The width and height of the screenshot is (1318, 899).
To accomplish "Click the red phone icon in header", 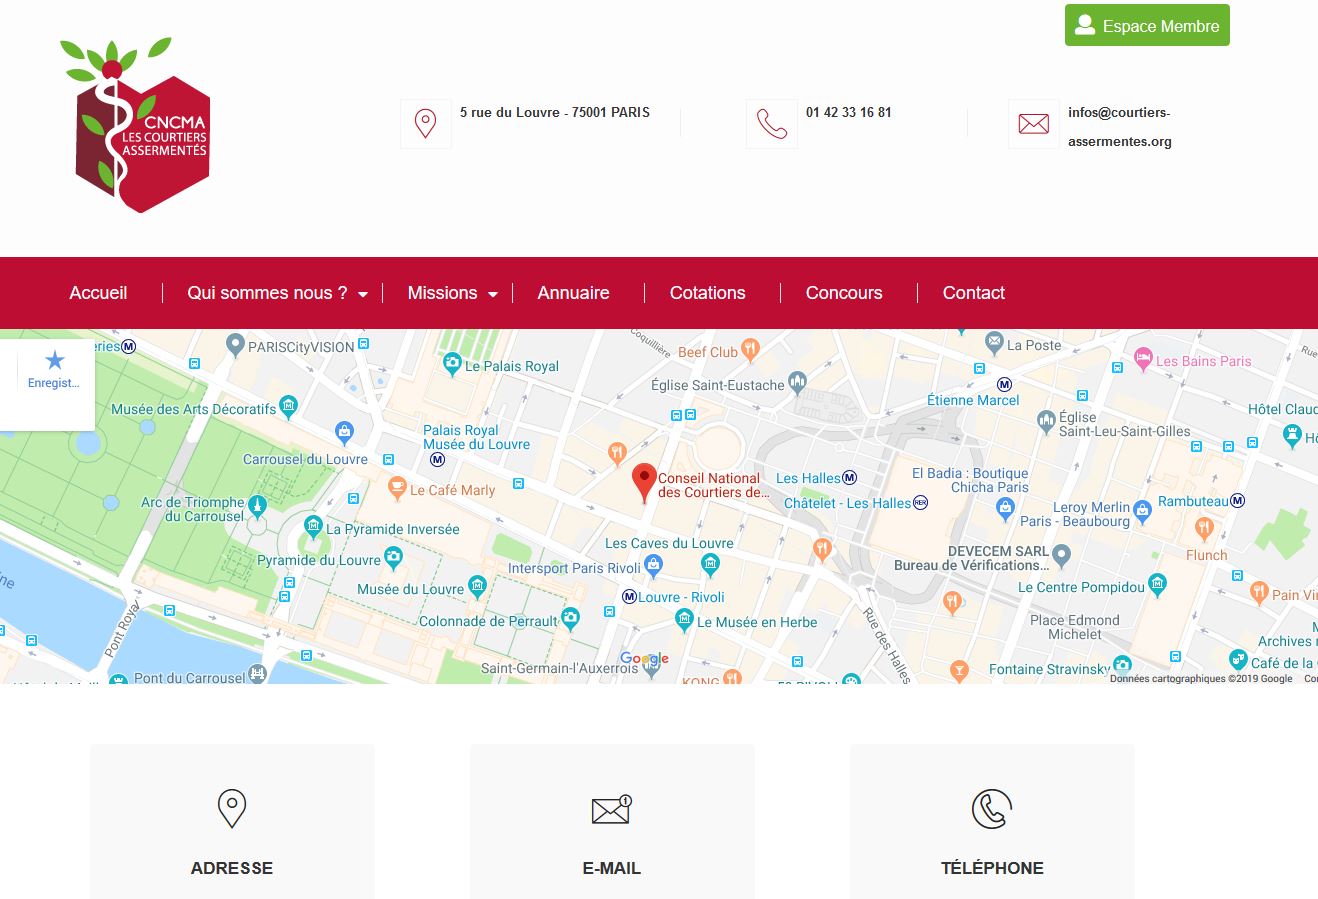I will click(771, 124).
